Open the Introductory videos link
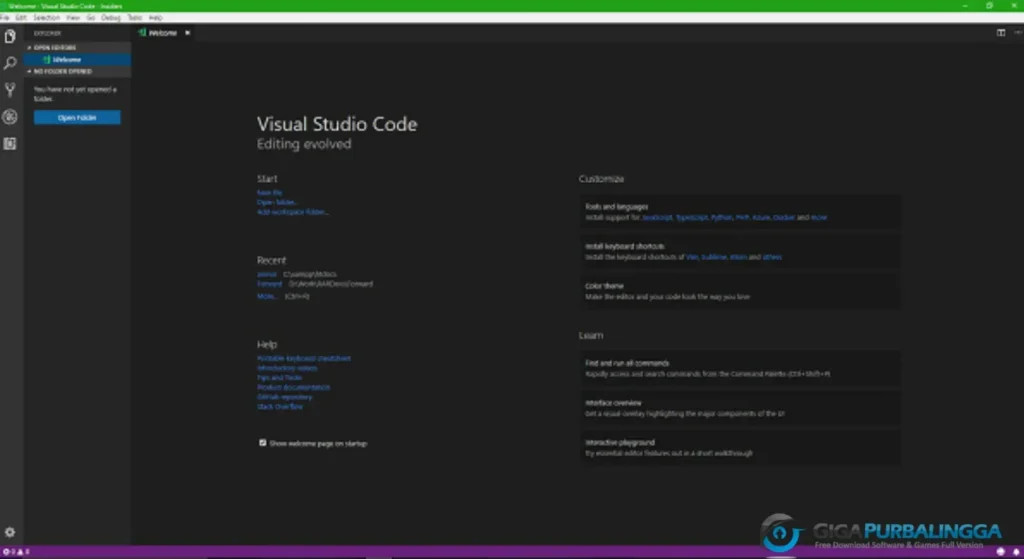 (287, 368)
